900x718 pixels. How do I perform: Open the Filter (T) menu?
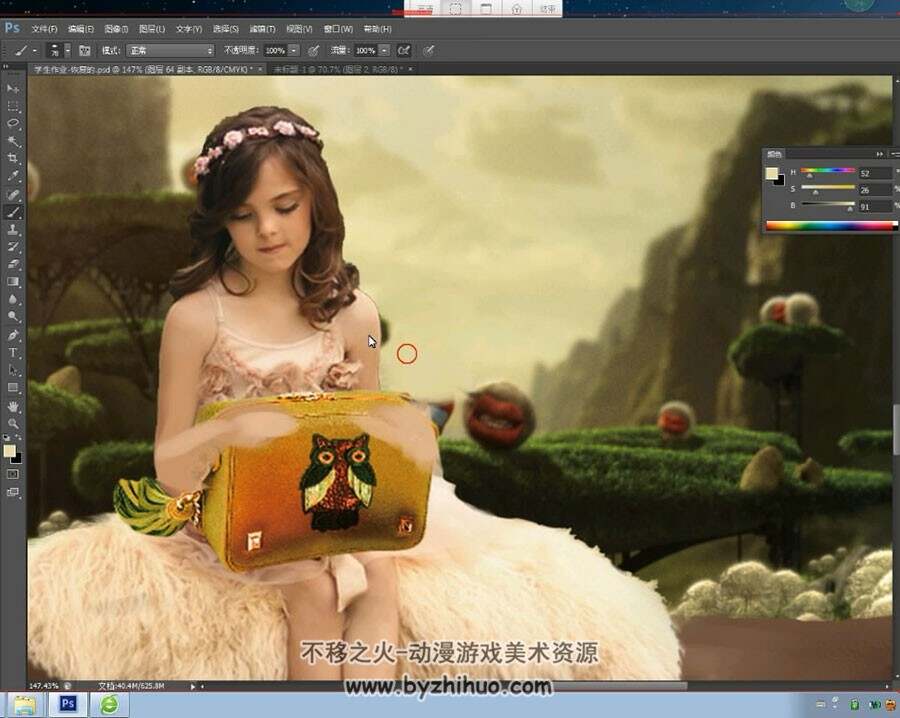coord(262,29)
